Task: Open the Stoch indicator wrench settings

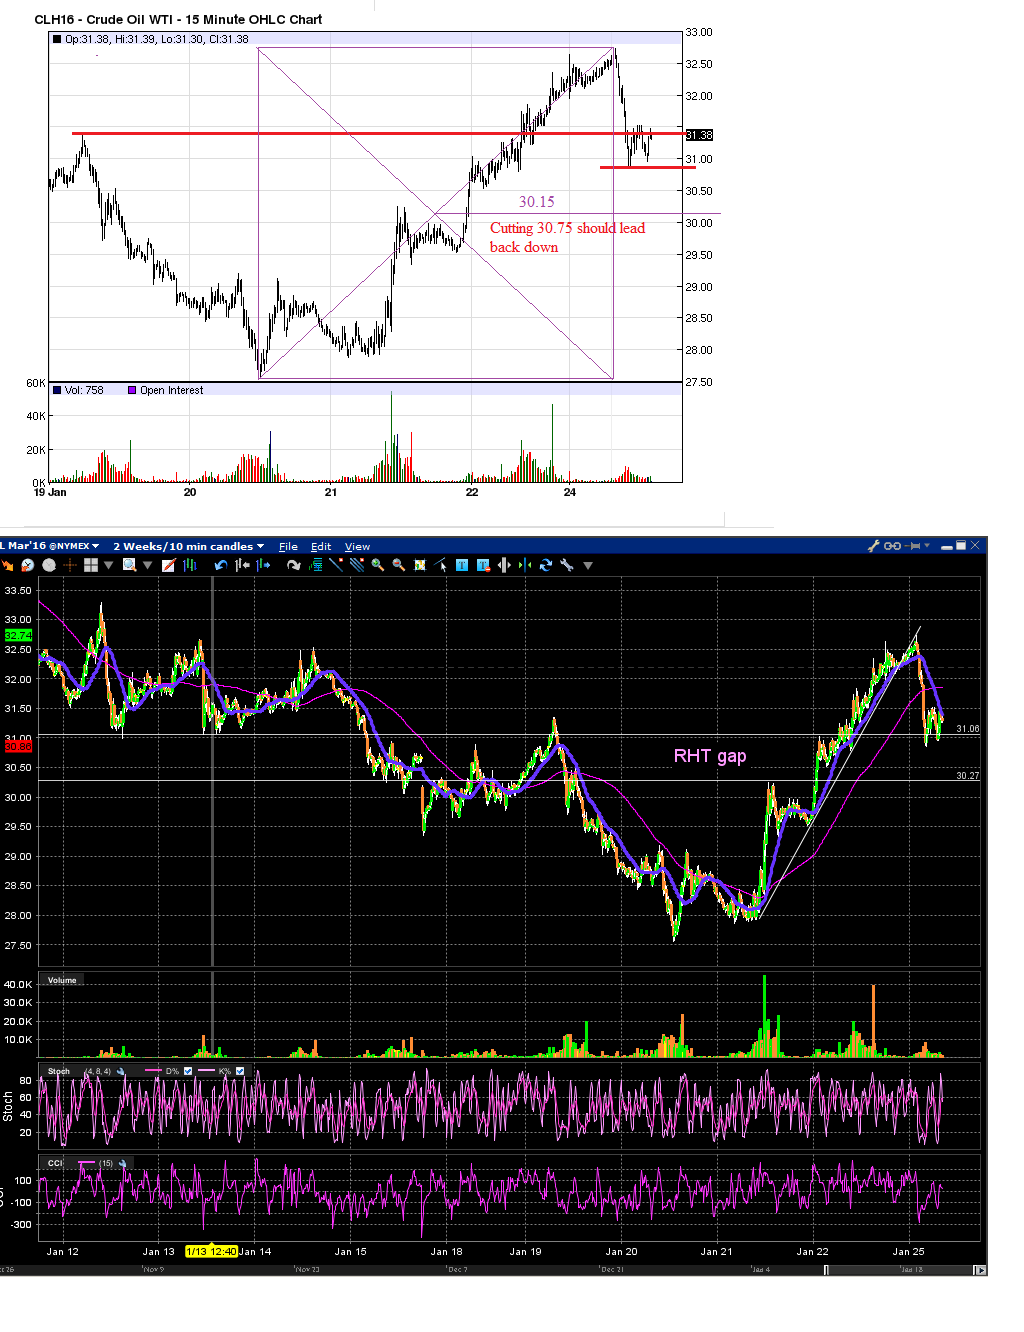Action: click(x=121, y=1071)
